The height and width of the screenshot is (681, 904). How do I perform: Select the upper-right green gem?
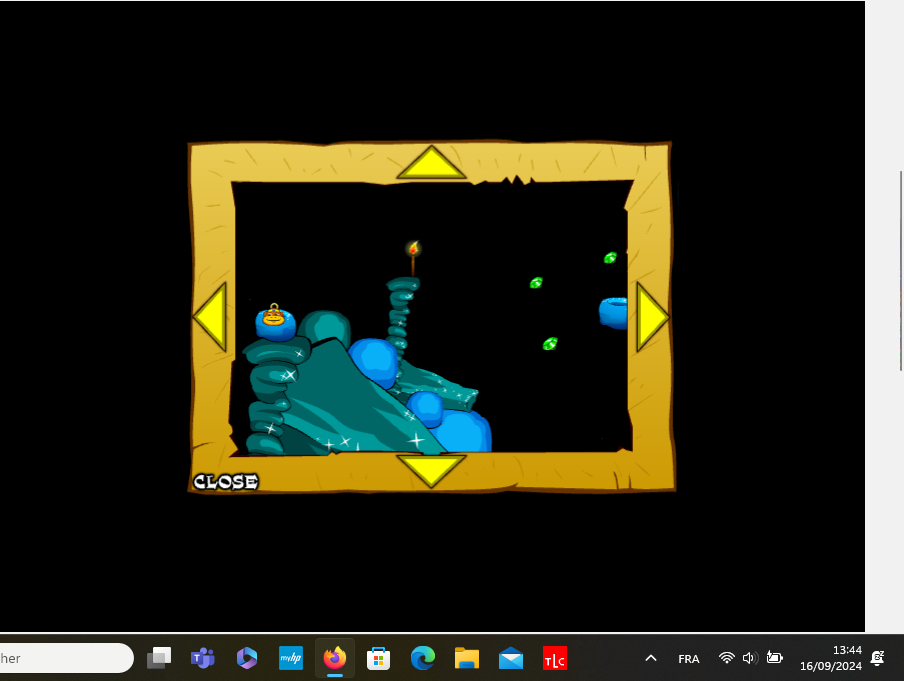(610, 258)
